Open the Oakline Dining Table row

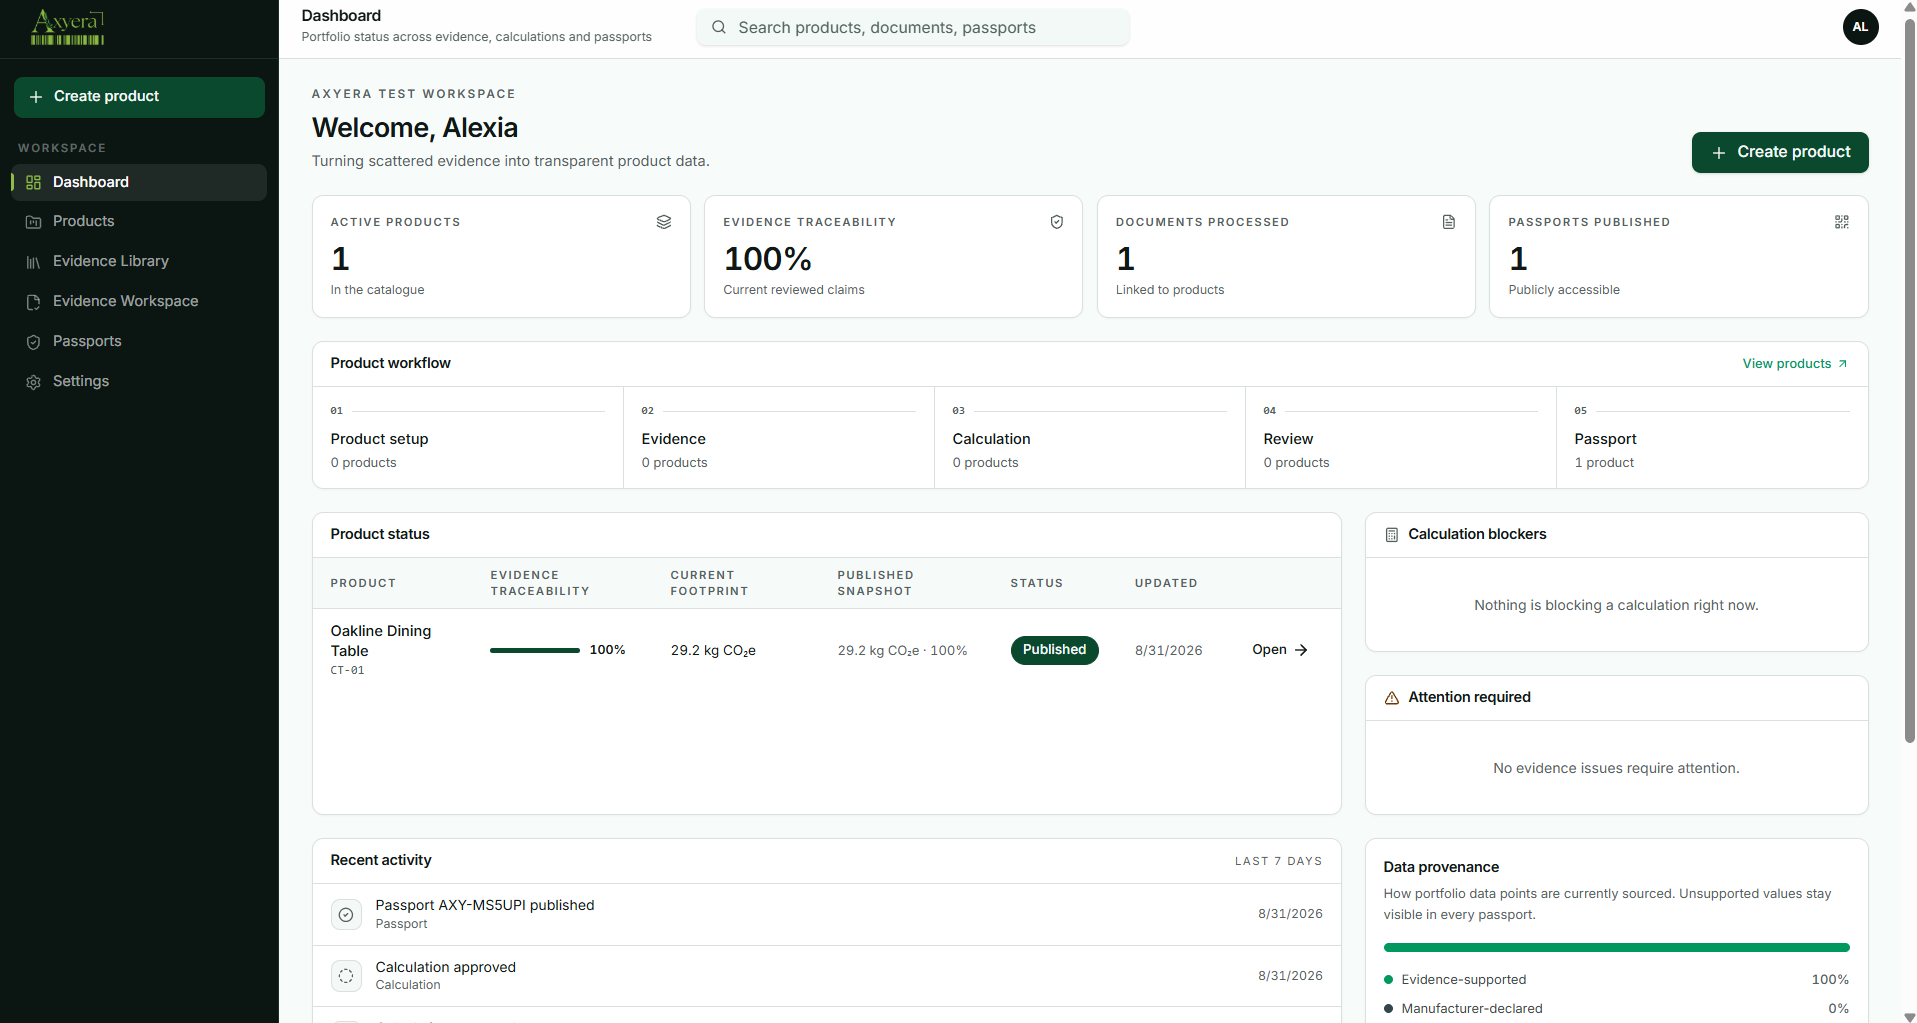(826, 650)
